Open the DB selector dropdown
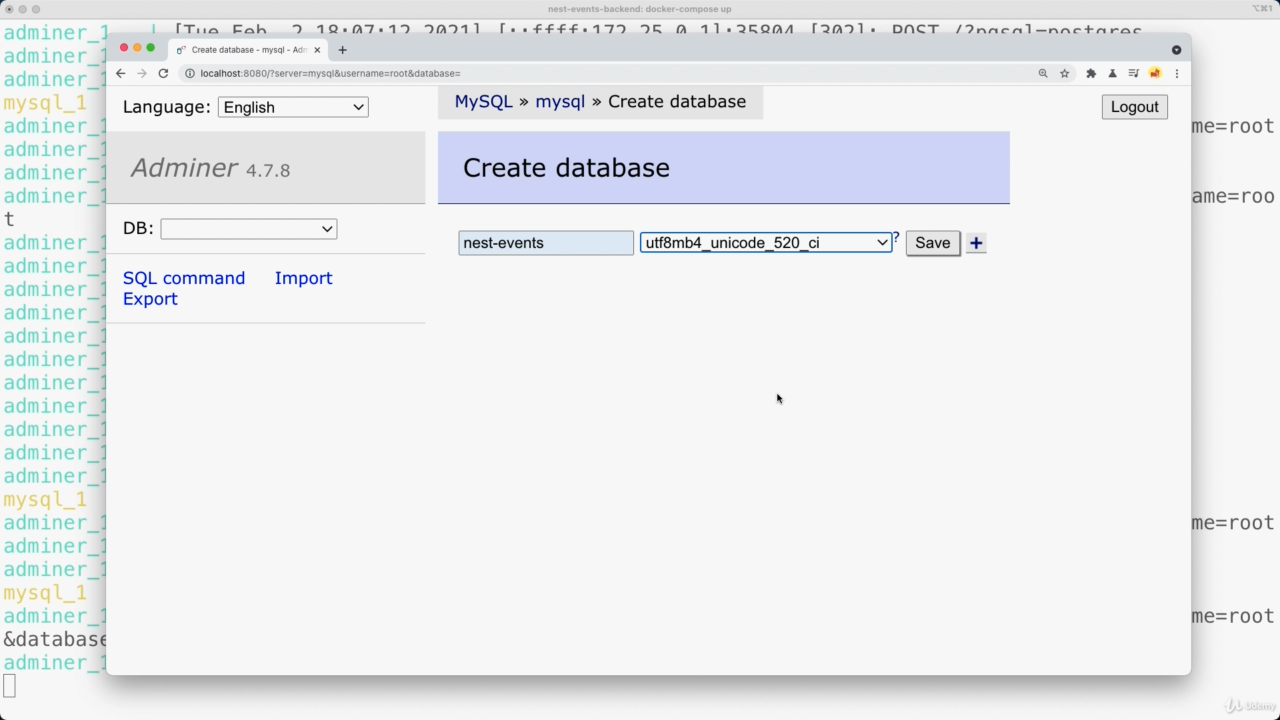 tap(248, 229)
